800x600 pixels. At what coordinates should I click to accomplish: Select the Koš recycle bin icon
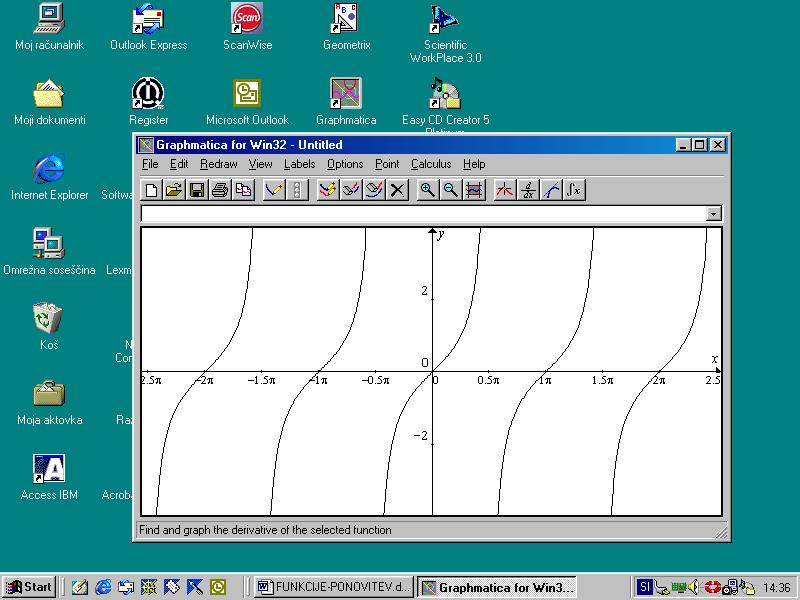pyautogui.click(x=48, y=327)
